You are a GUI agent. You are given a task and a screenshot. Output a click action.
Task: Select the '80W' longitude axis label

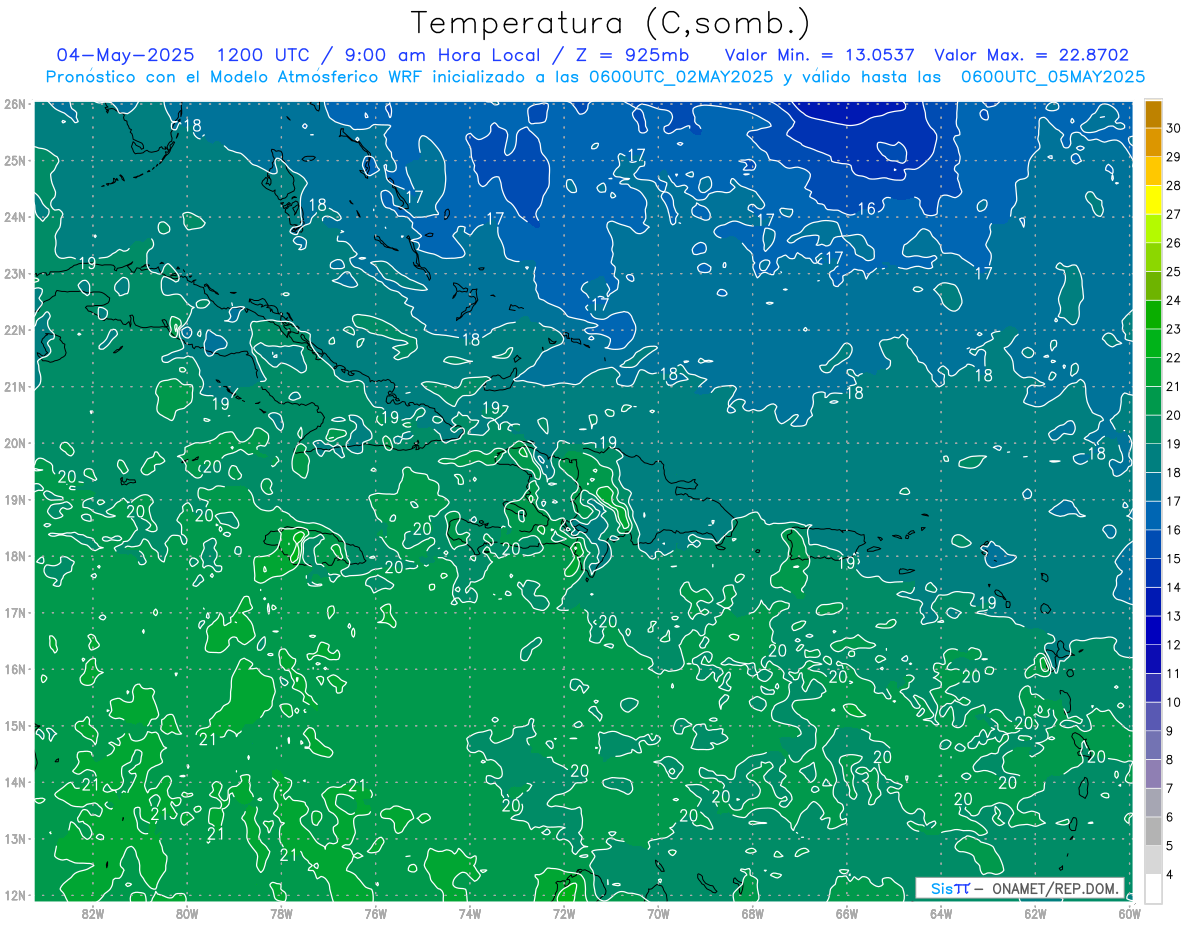pyautogui.click(x=187, y=913)
